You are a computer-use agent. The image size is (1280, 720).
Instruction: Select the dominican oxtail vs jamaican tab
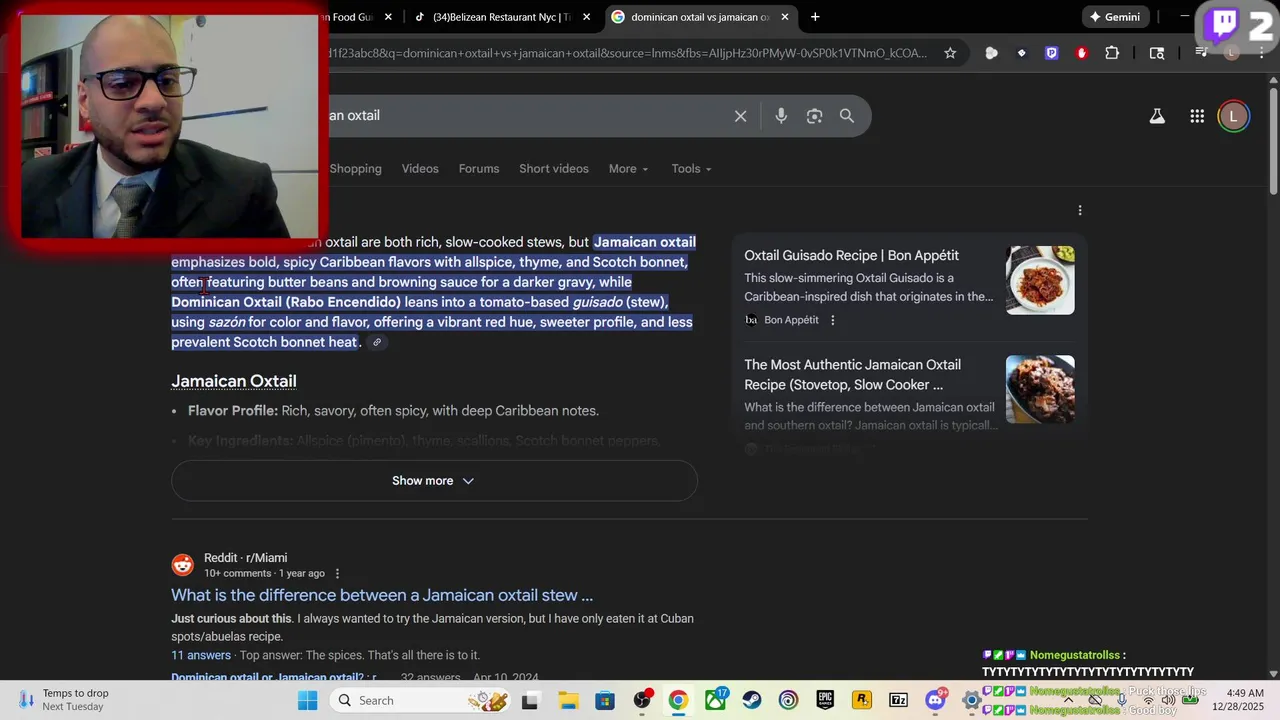pos(700,17)
